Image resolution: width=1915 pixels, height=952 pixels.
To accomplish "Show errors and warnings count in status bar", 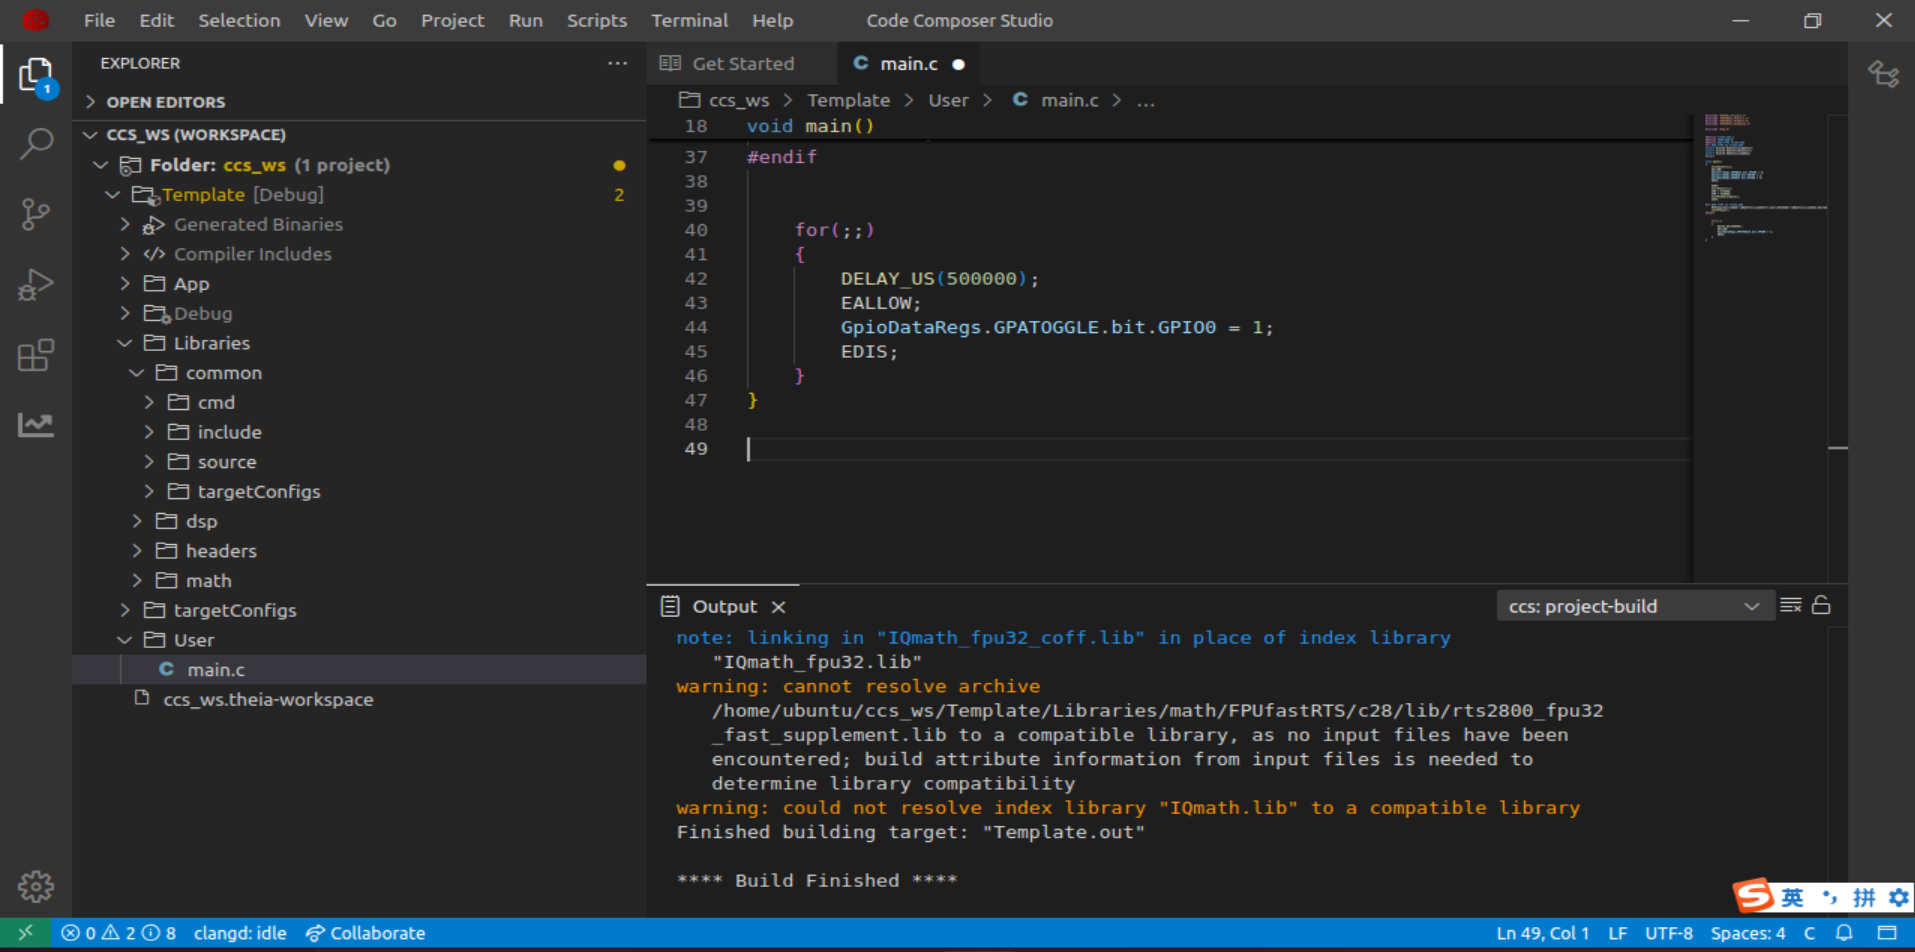I will (117, 933).
